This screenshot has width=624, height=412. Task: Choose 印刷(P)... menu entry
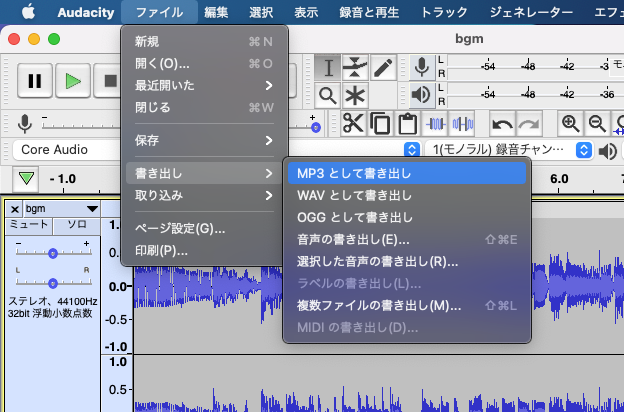pos(204,250)
